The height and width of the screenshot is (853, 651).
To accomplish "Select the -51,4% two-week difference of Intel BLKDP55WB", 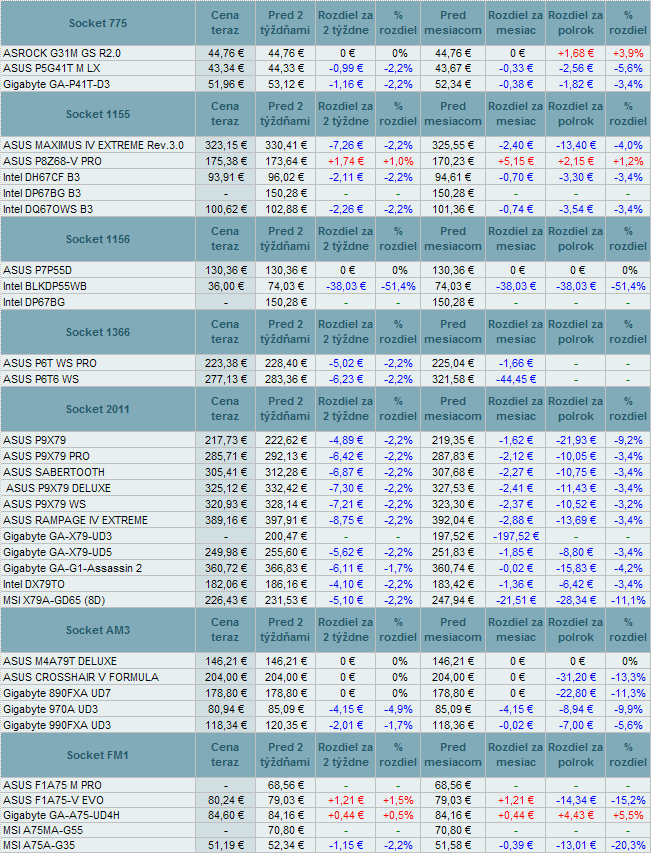I will 399,286.
